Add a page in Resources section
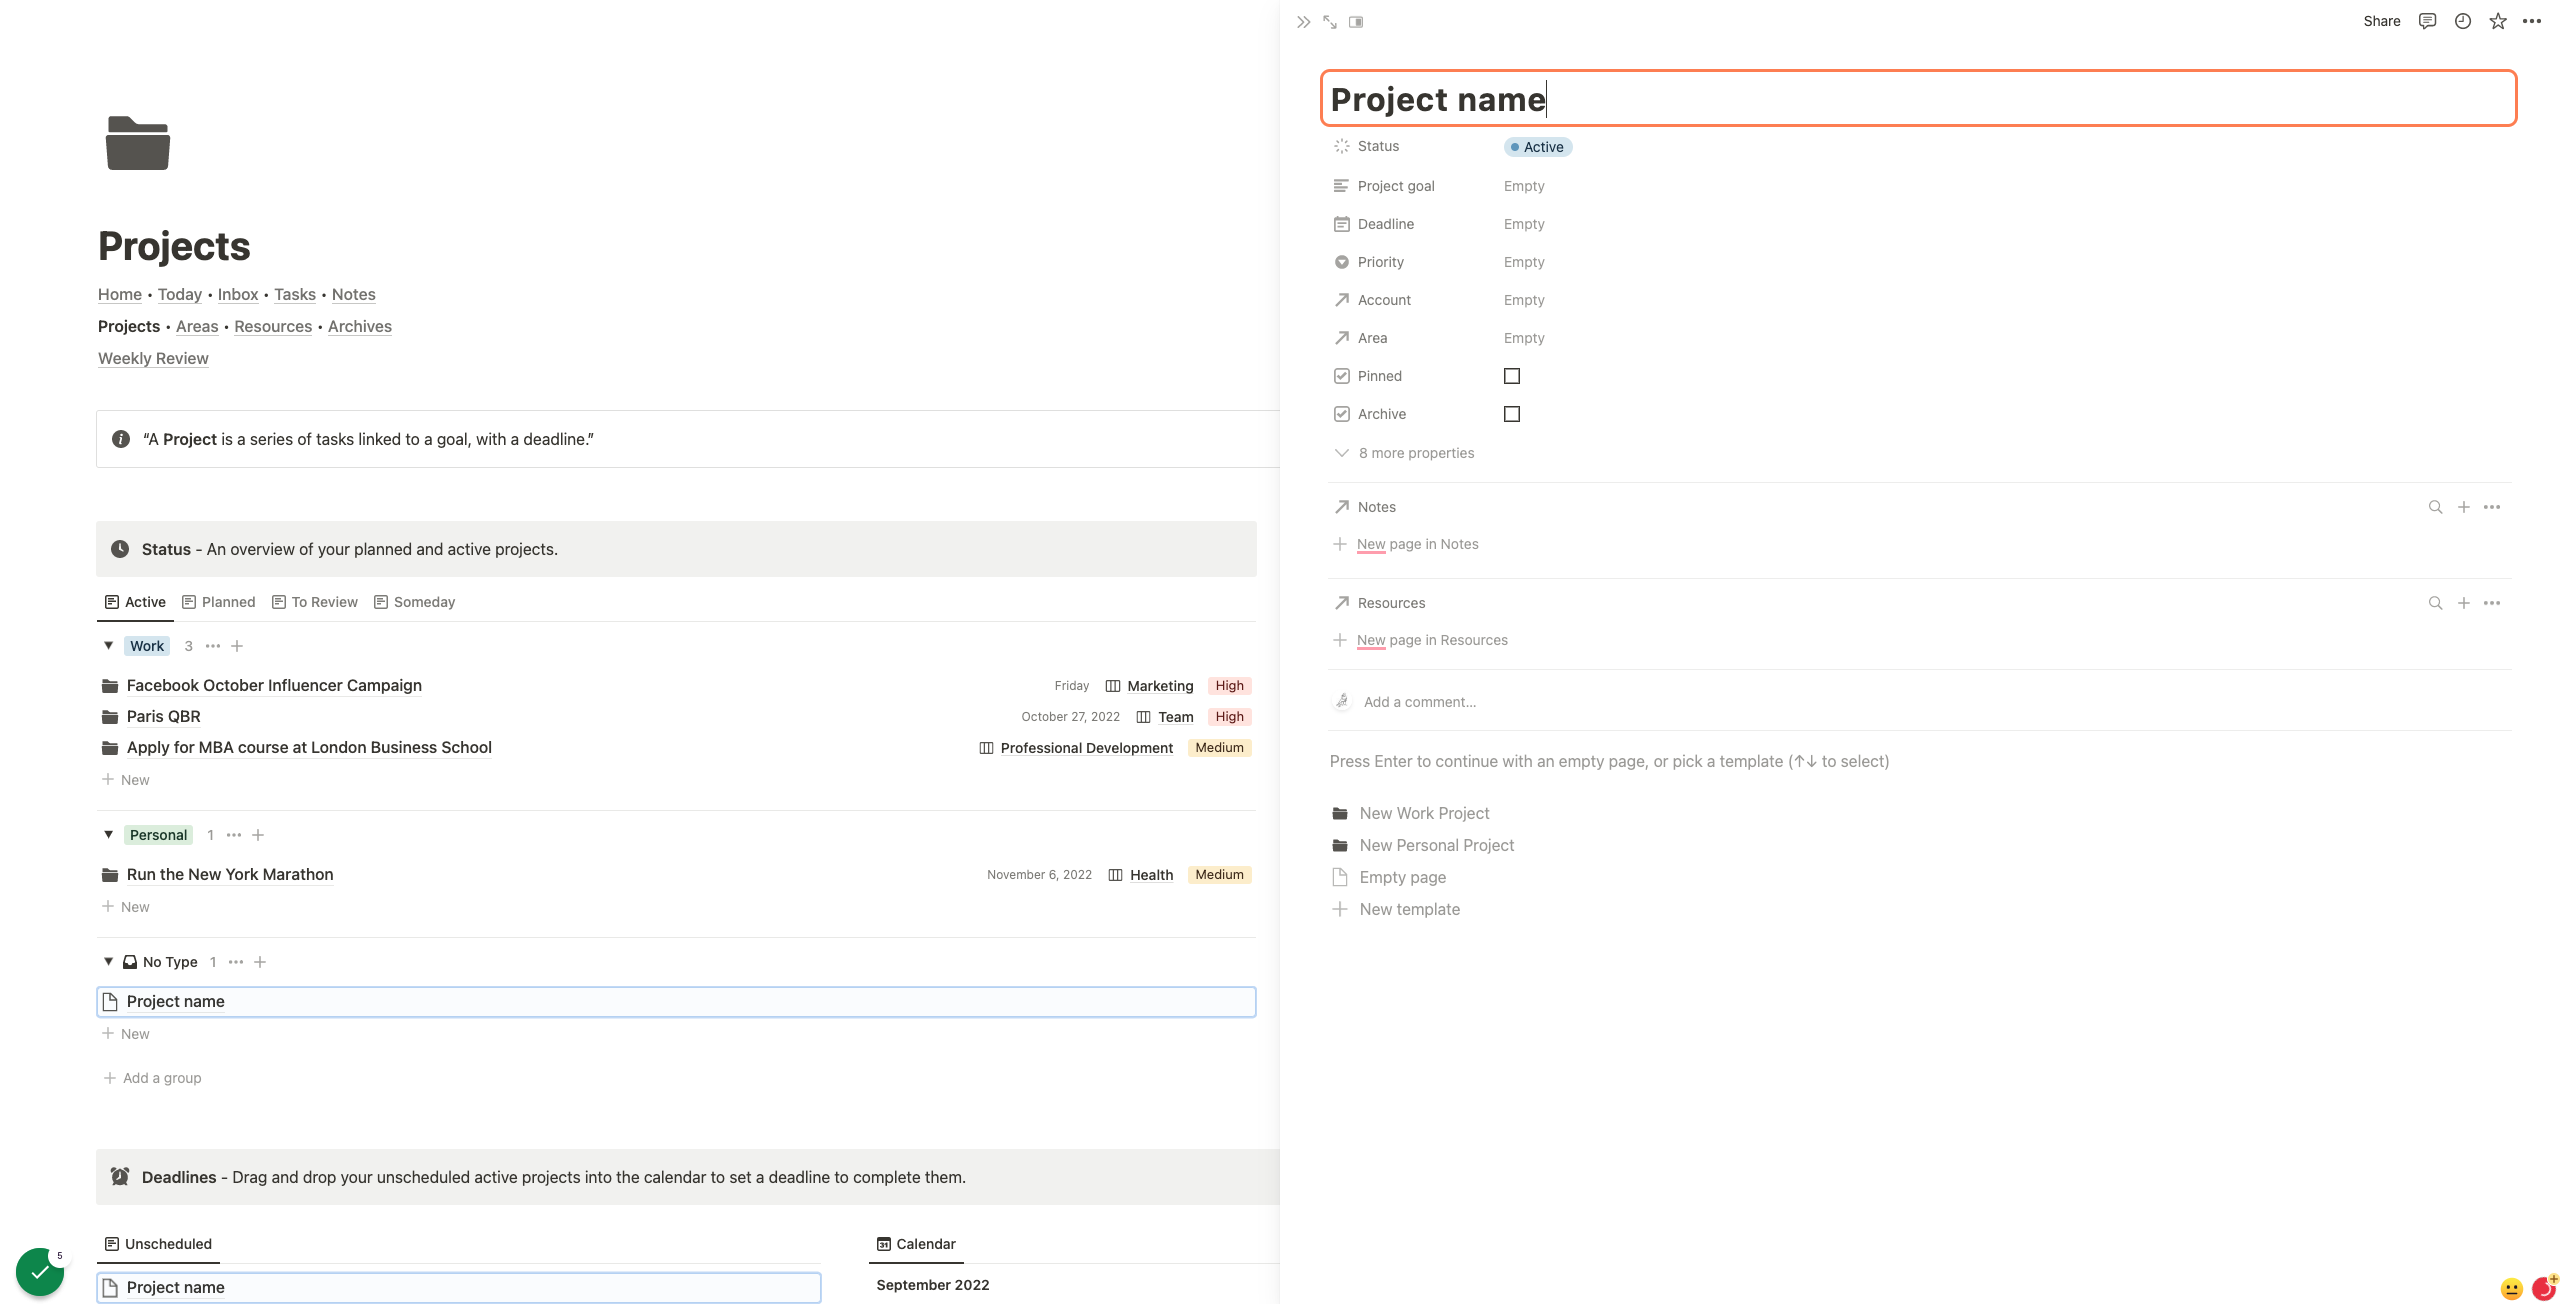Viewport: 2560px width, 1304px height. (2464, 603)
